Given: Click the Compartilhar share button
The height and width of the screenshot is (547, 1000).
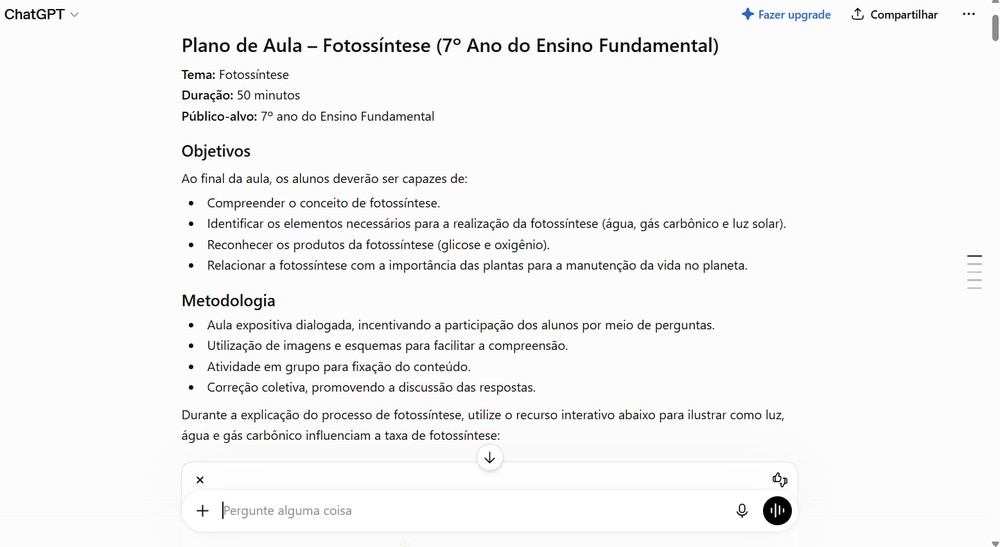Looking at the screenshot, I should click(x=895, y=14).
